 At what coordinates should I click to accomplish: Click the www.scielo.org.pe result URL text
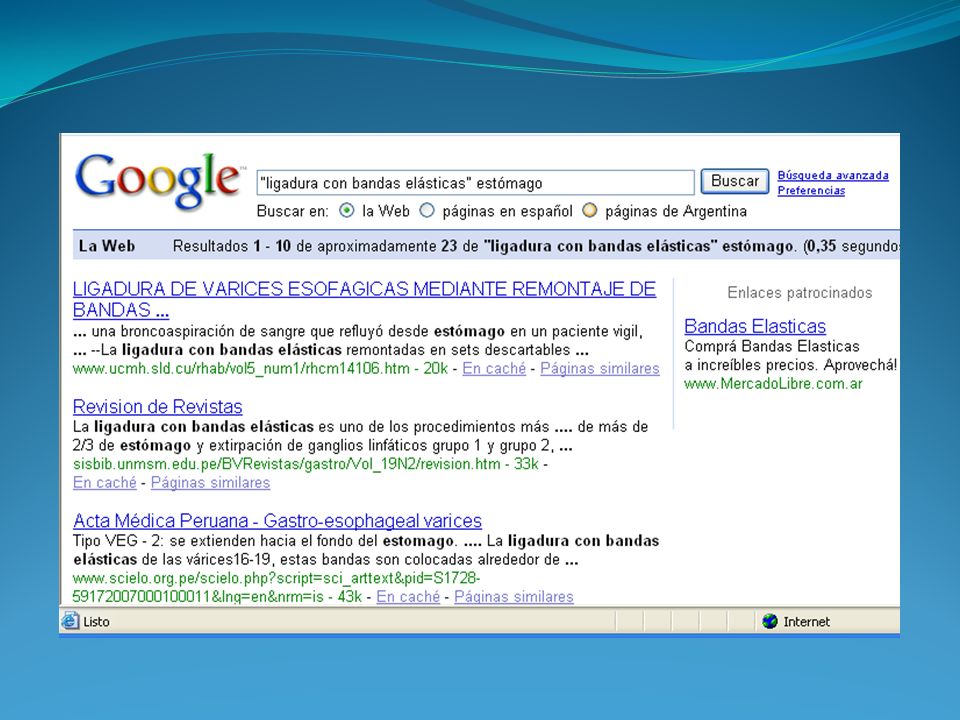(276, 587)
